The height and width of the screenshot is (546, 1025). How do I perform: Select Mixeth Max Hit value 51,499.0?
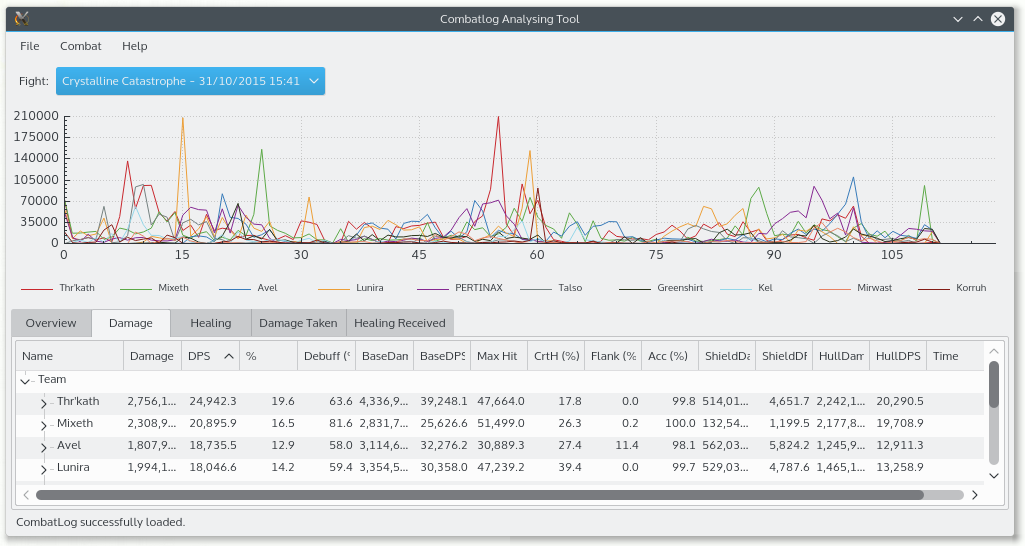point(501,423)
